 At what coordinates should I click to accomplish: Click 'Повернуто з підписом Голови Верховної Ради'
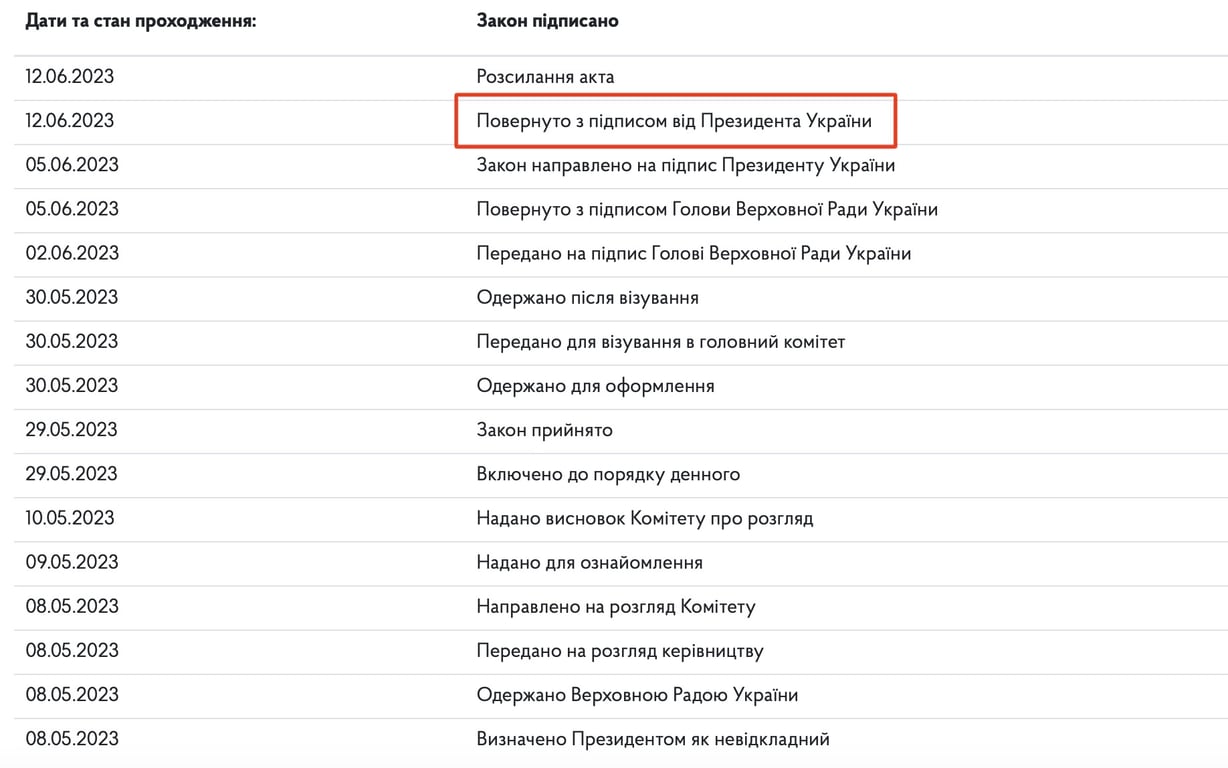pos(707,209)
